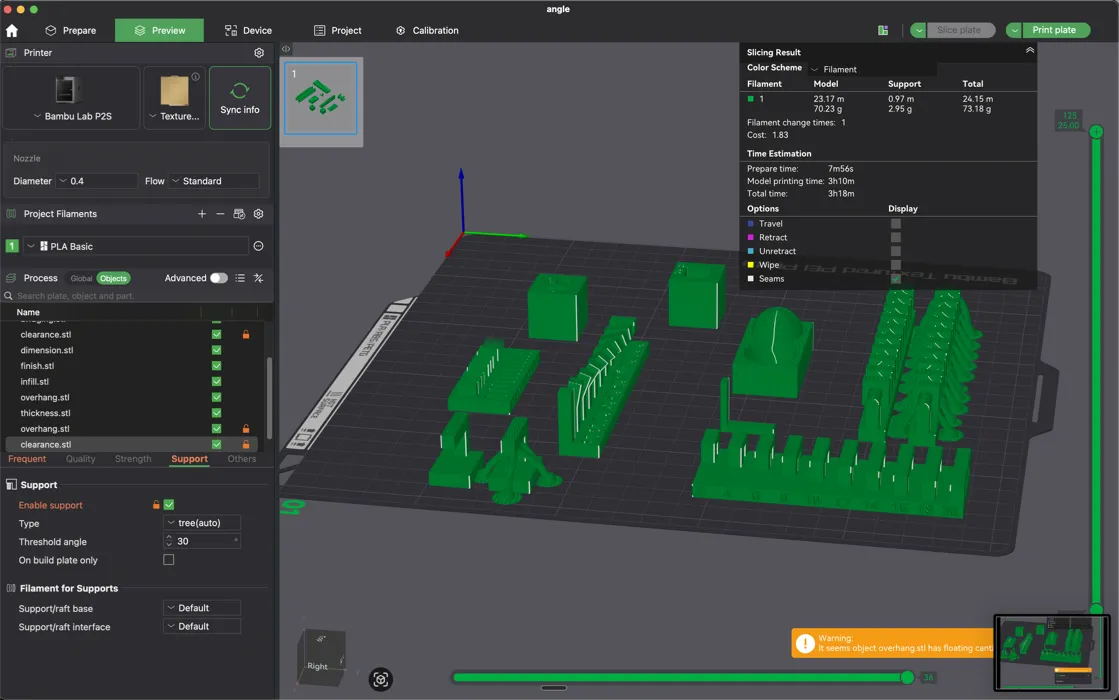Uncheck Enable support checkbox

(x=169, y=504)
